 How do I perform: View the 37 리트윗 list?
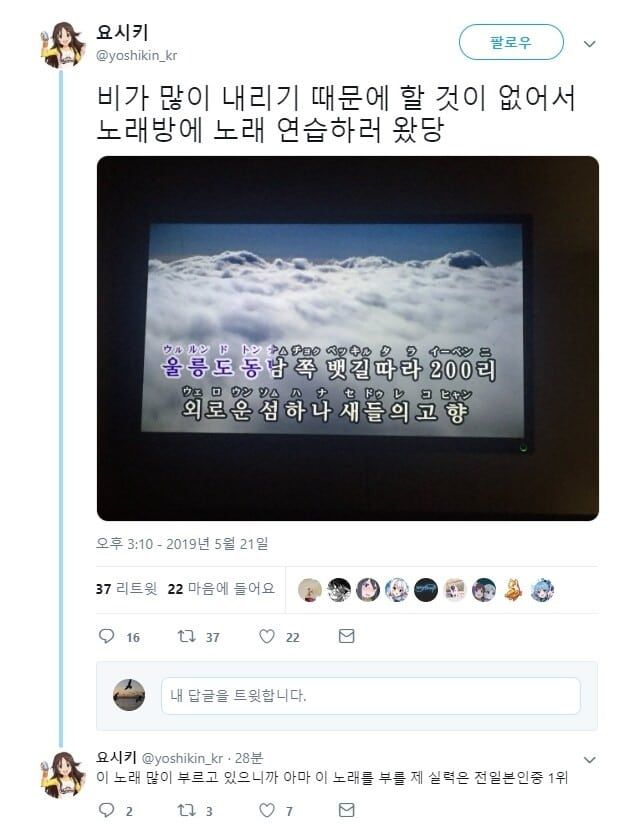(127, 589)
